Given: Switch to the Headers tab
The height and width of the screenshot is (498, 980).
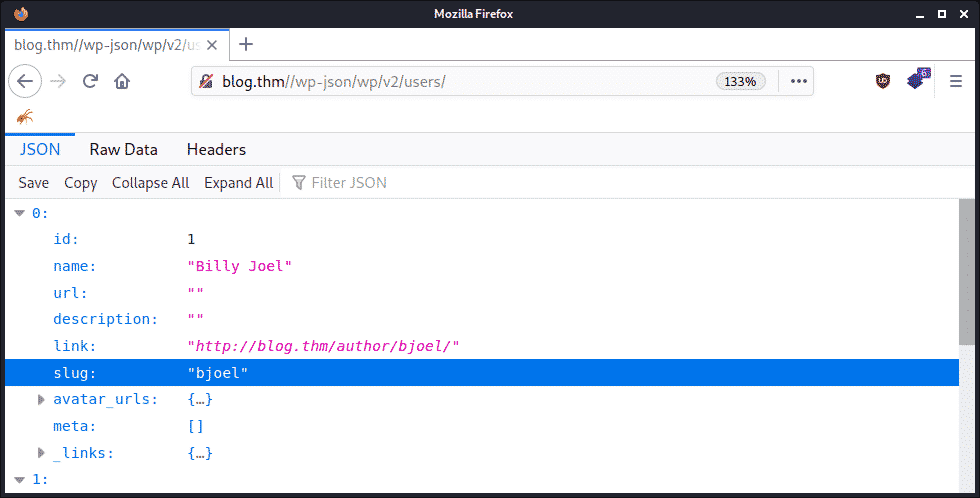Looking at the screenshot, I should (x=216, y=149).
